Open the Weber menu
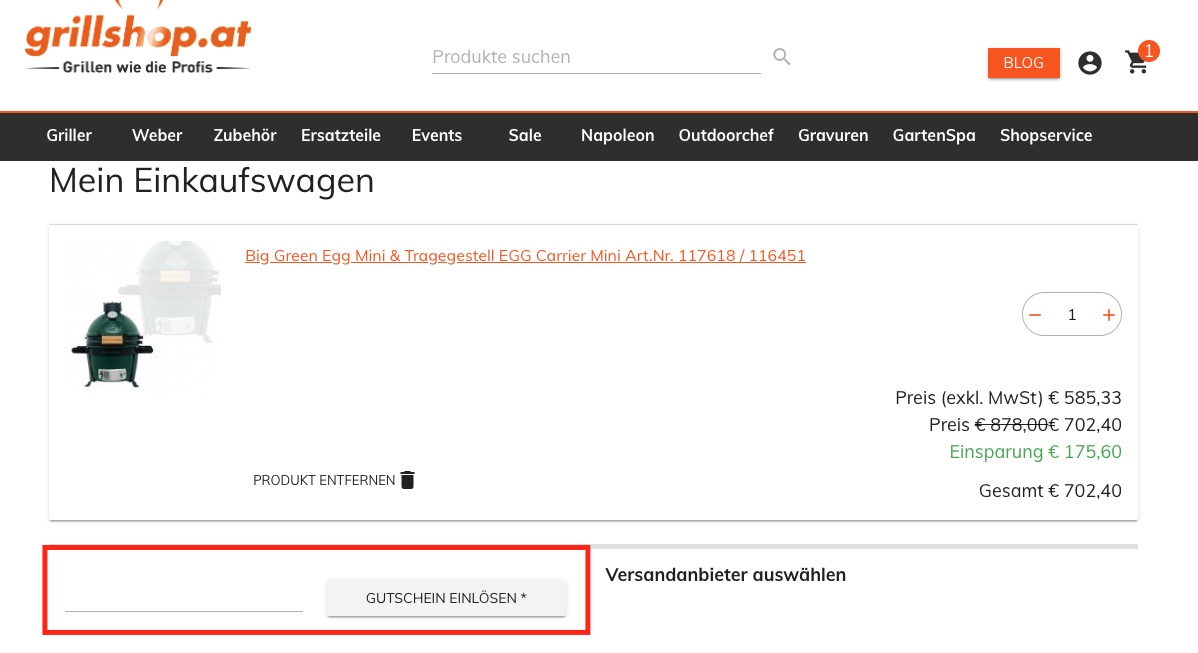 157,136
